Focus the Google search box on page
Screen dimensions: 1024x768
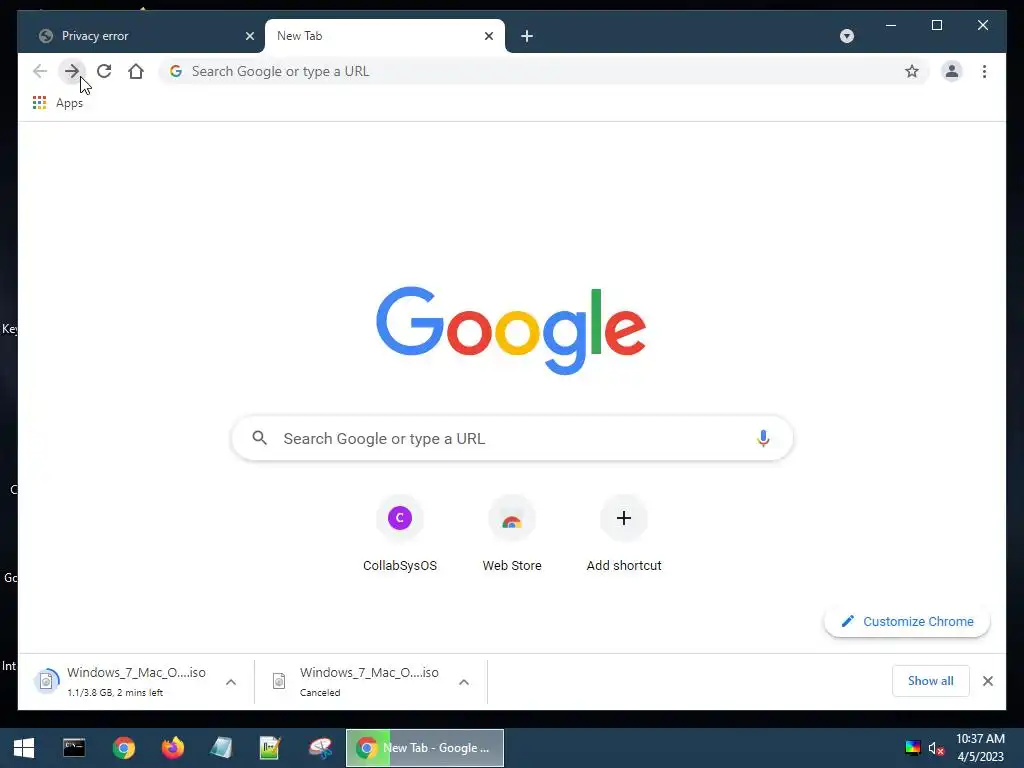(512, 438)
